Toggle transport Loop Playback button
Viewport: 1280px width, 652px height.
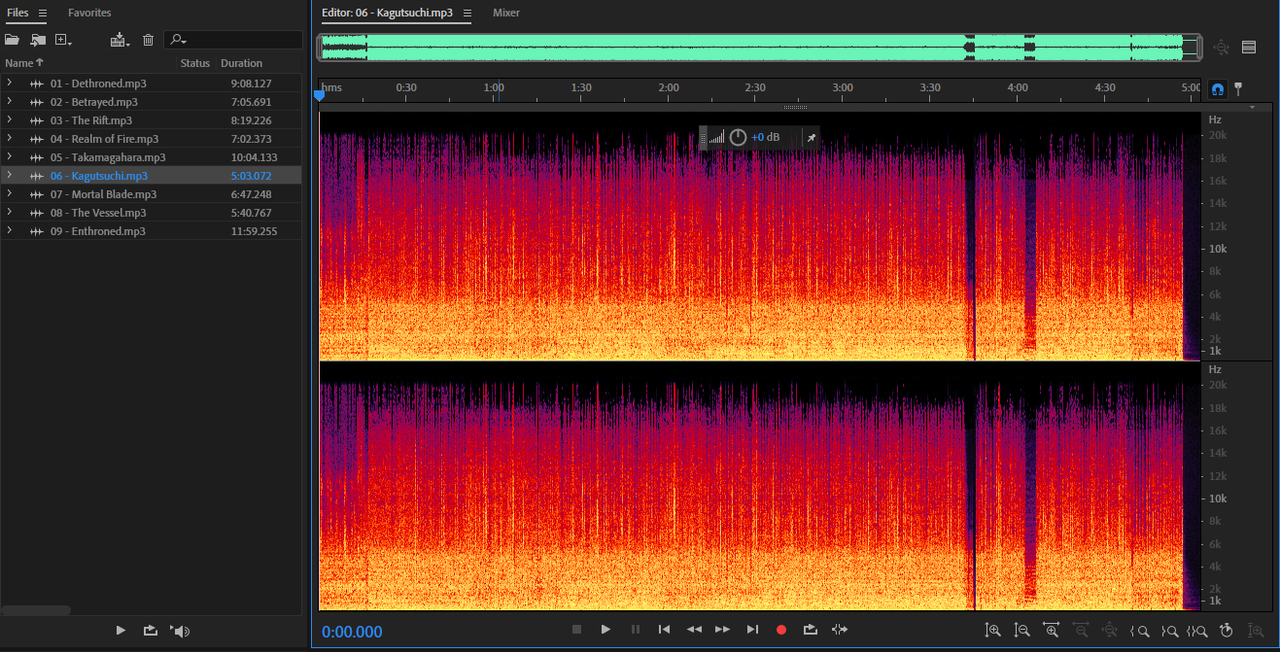811,630
